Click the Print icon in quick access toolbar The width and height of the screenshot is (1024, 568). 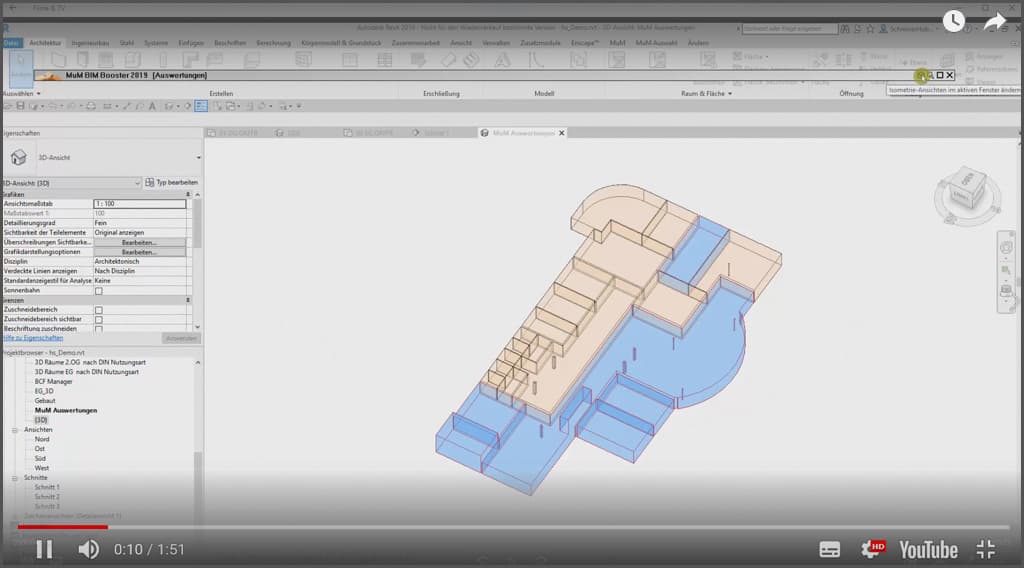tap(91, 106)
